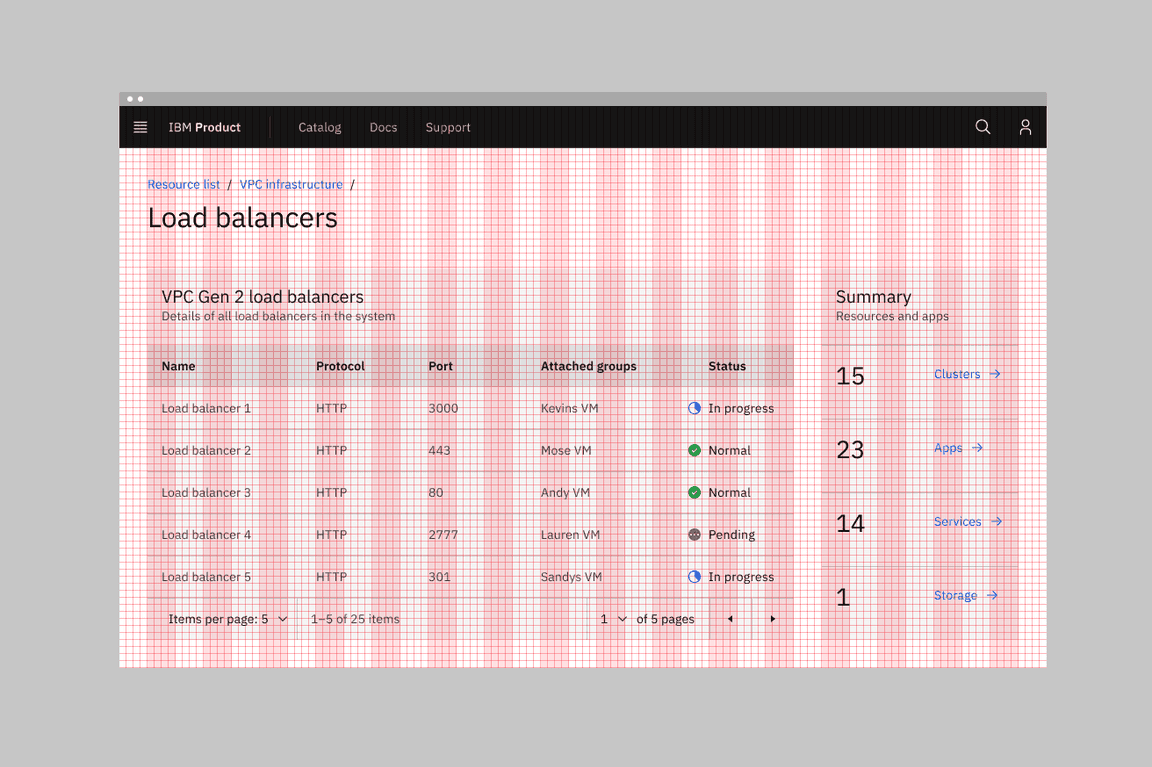The height and width of the screenshot is (767, 1152).
Task: Click the Pending status icon for Load balancer 4
Action: pyautogui.click(x=694, y=534)
